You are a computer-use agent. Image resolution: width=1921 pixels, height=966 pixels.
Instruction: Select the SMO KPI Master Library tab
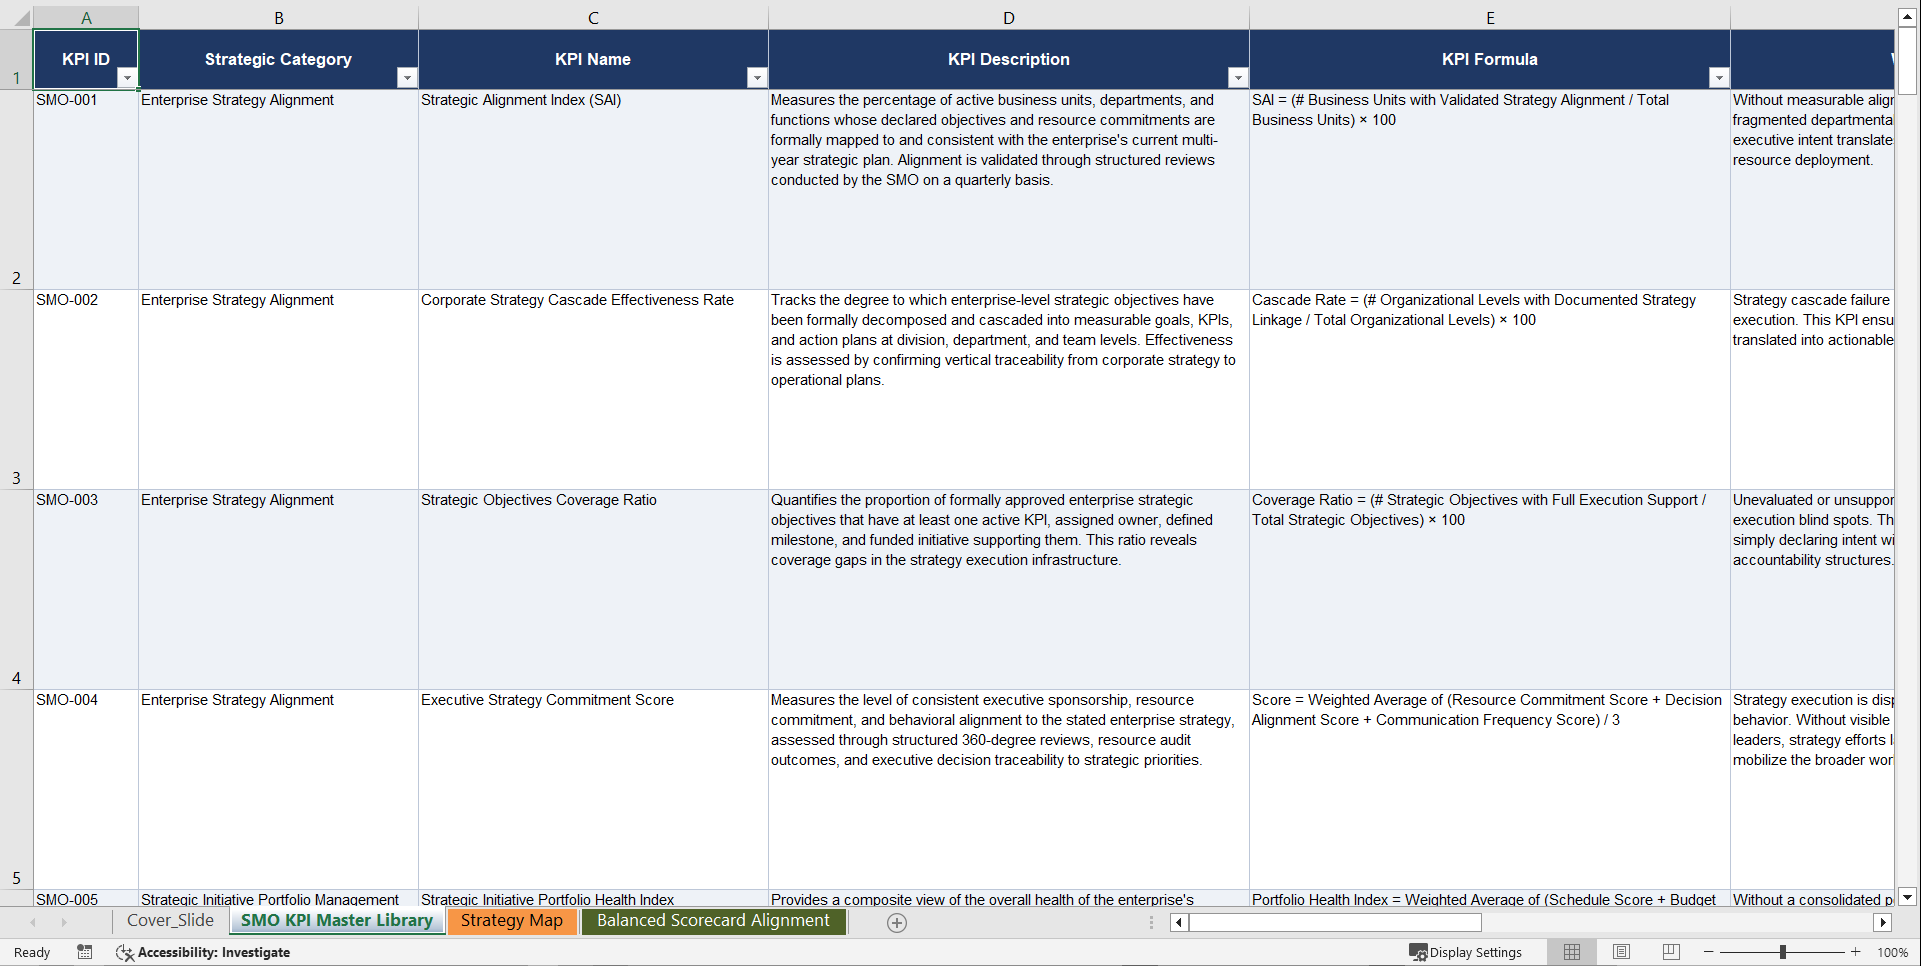tap(337, 921)
